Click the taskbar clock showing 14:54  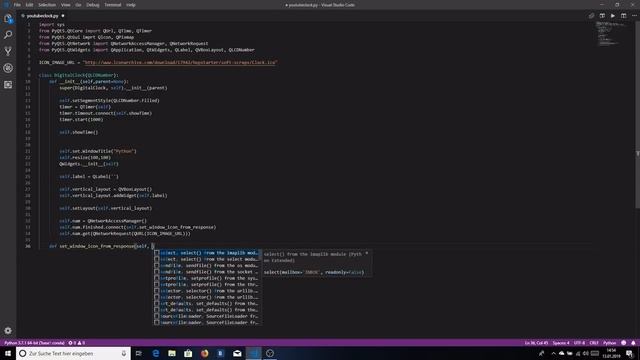[611, 353]
